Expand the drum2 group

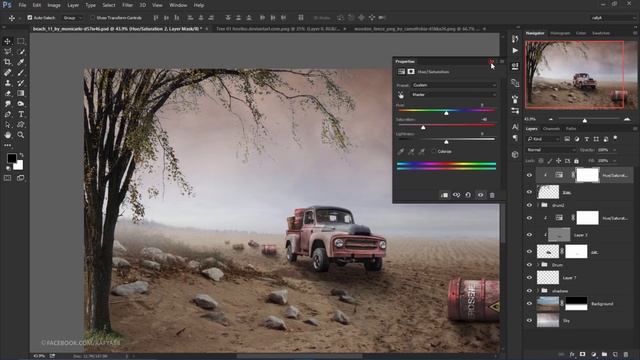coord(538,205)
